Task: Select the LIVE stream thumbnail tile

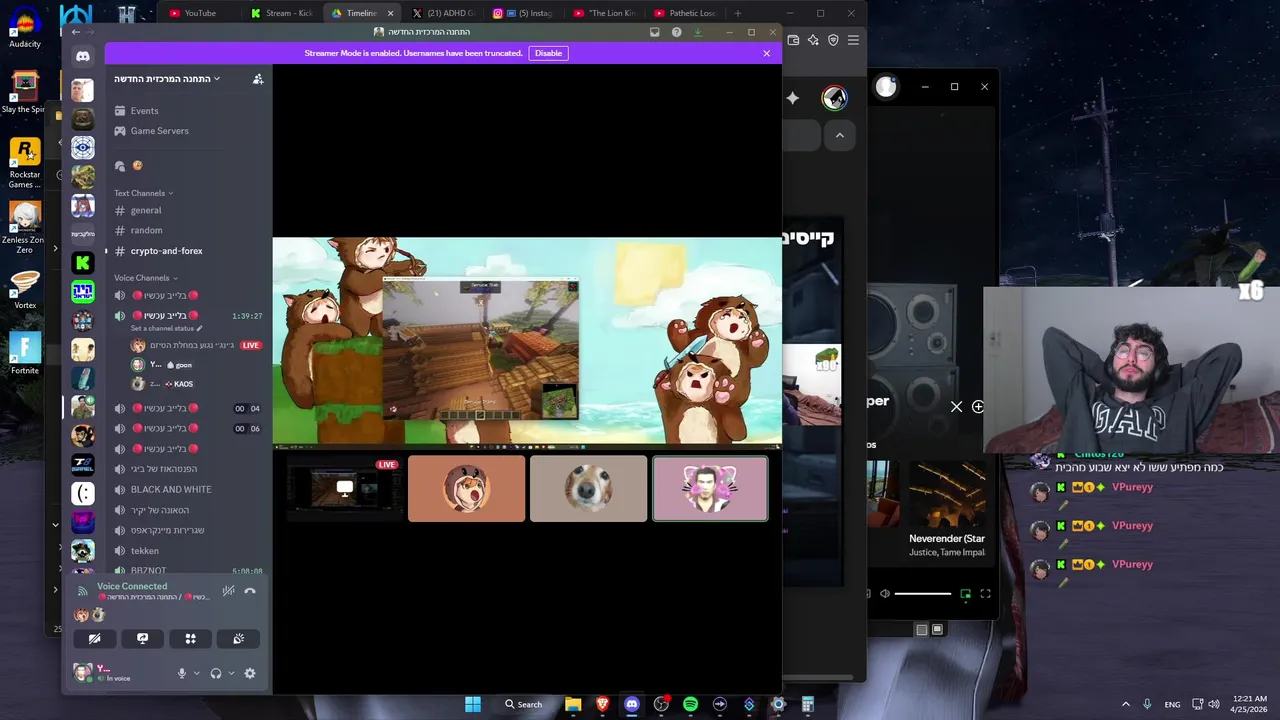Action: point(344,489)
